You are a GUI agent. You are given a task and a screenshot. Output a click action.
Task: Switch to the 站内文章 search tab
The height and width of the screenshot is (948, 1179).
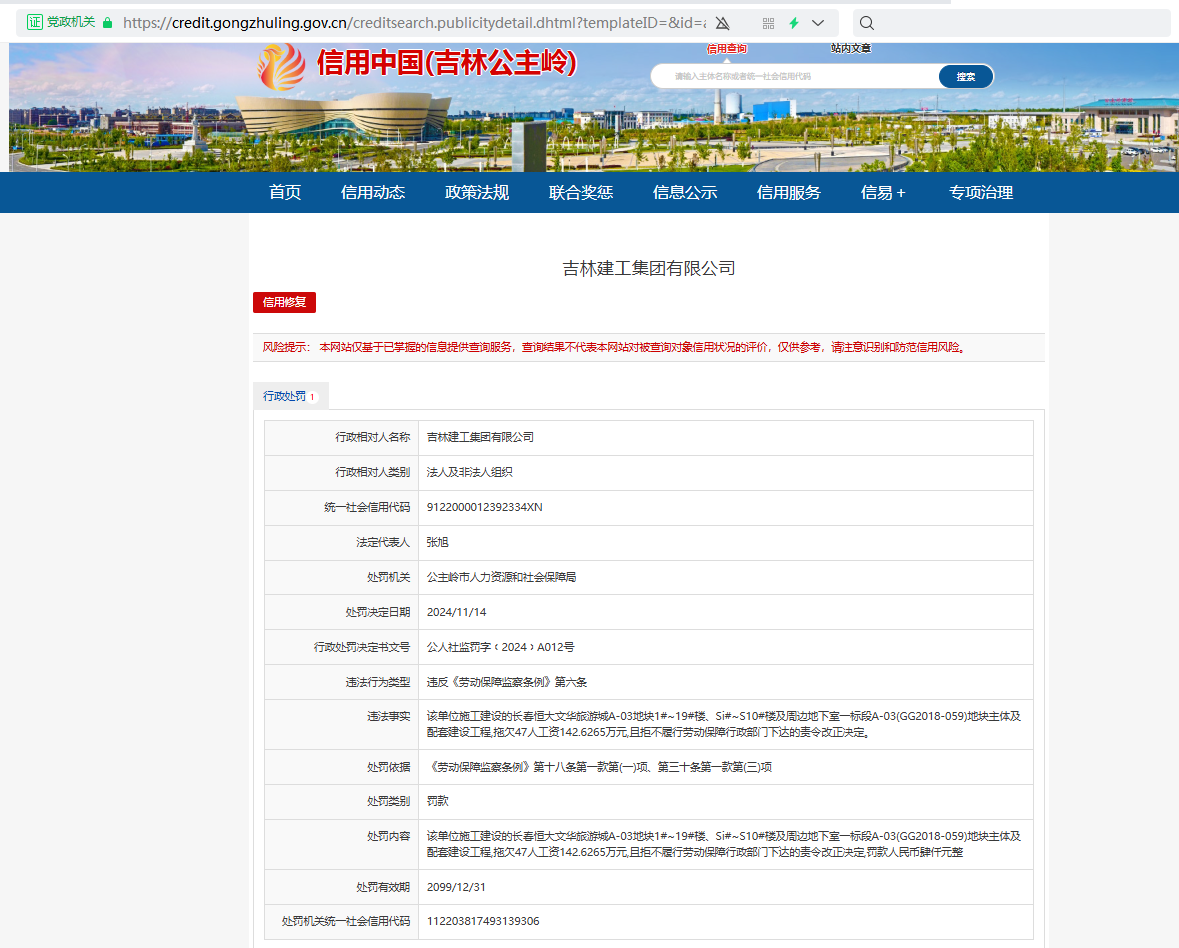pos(850,48)
